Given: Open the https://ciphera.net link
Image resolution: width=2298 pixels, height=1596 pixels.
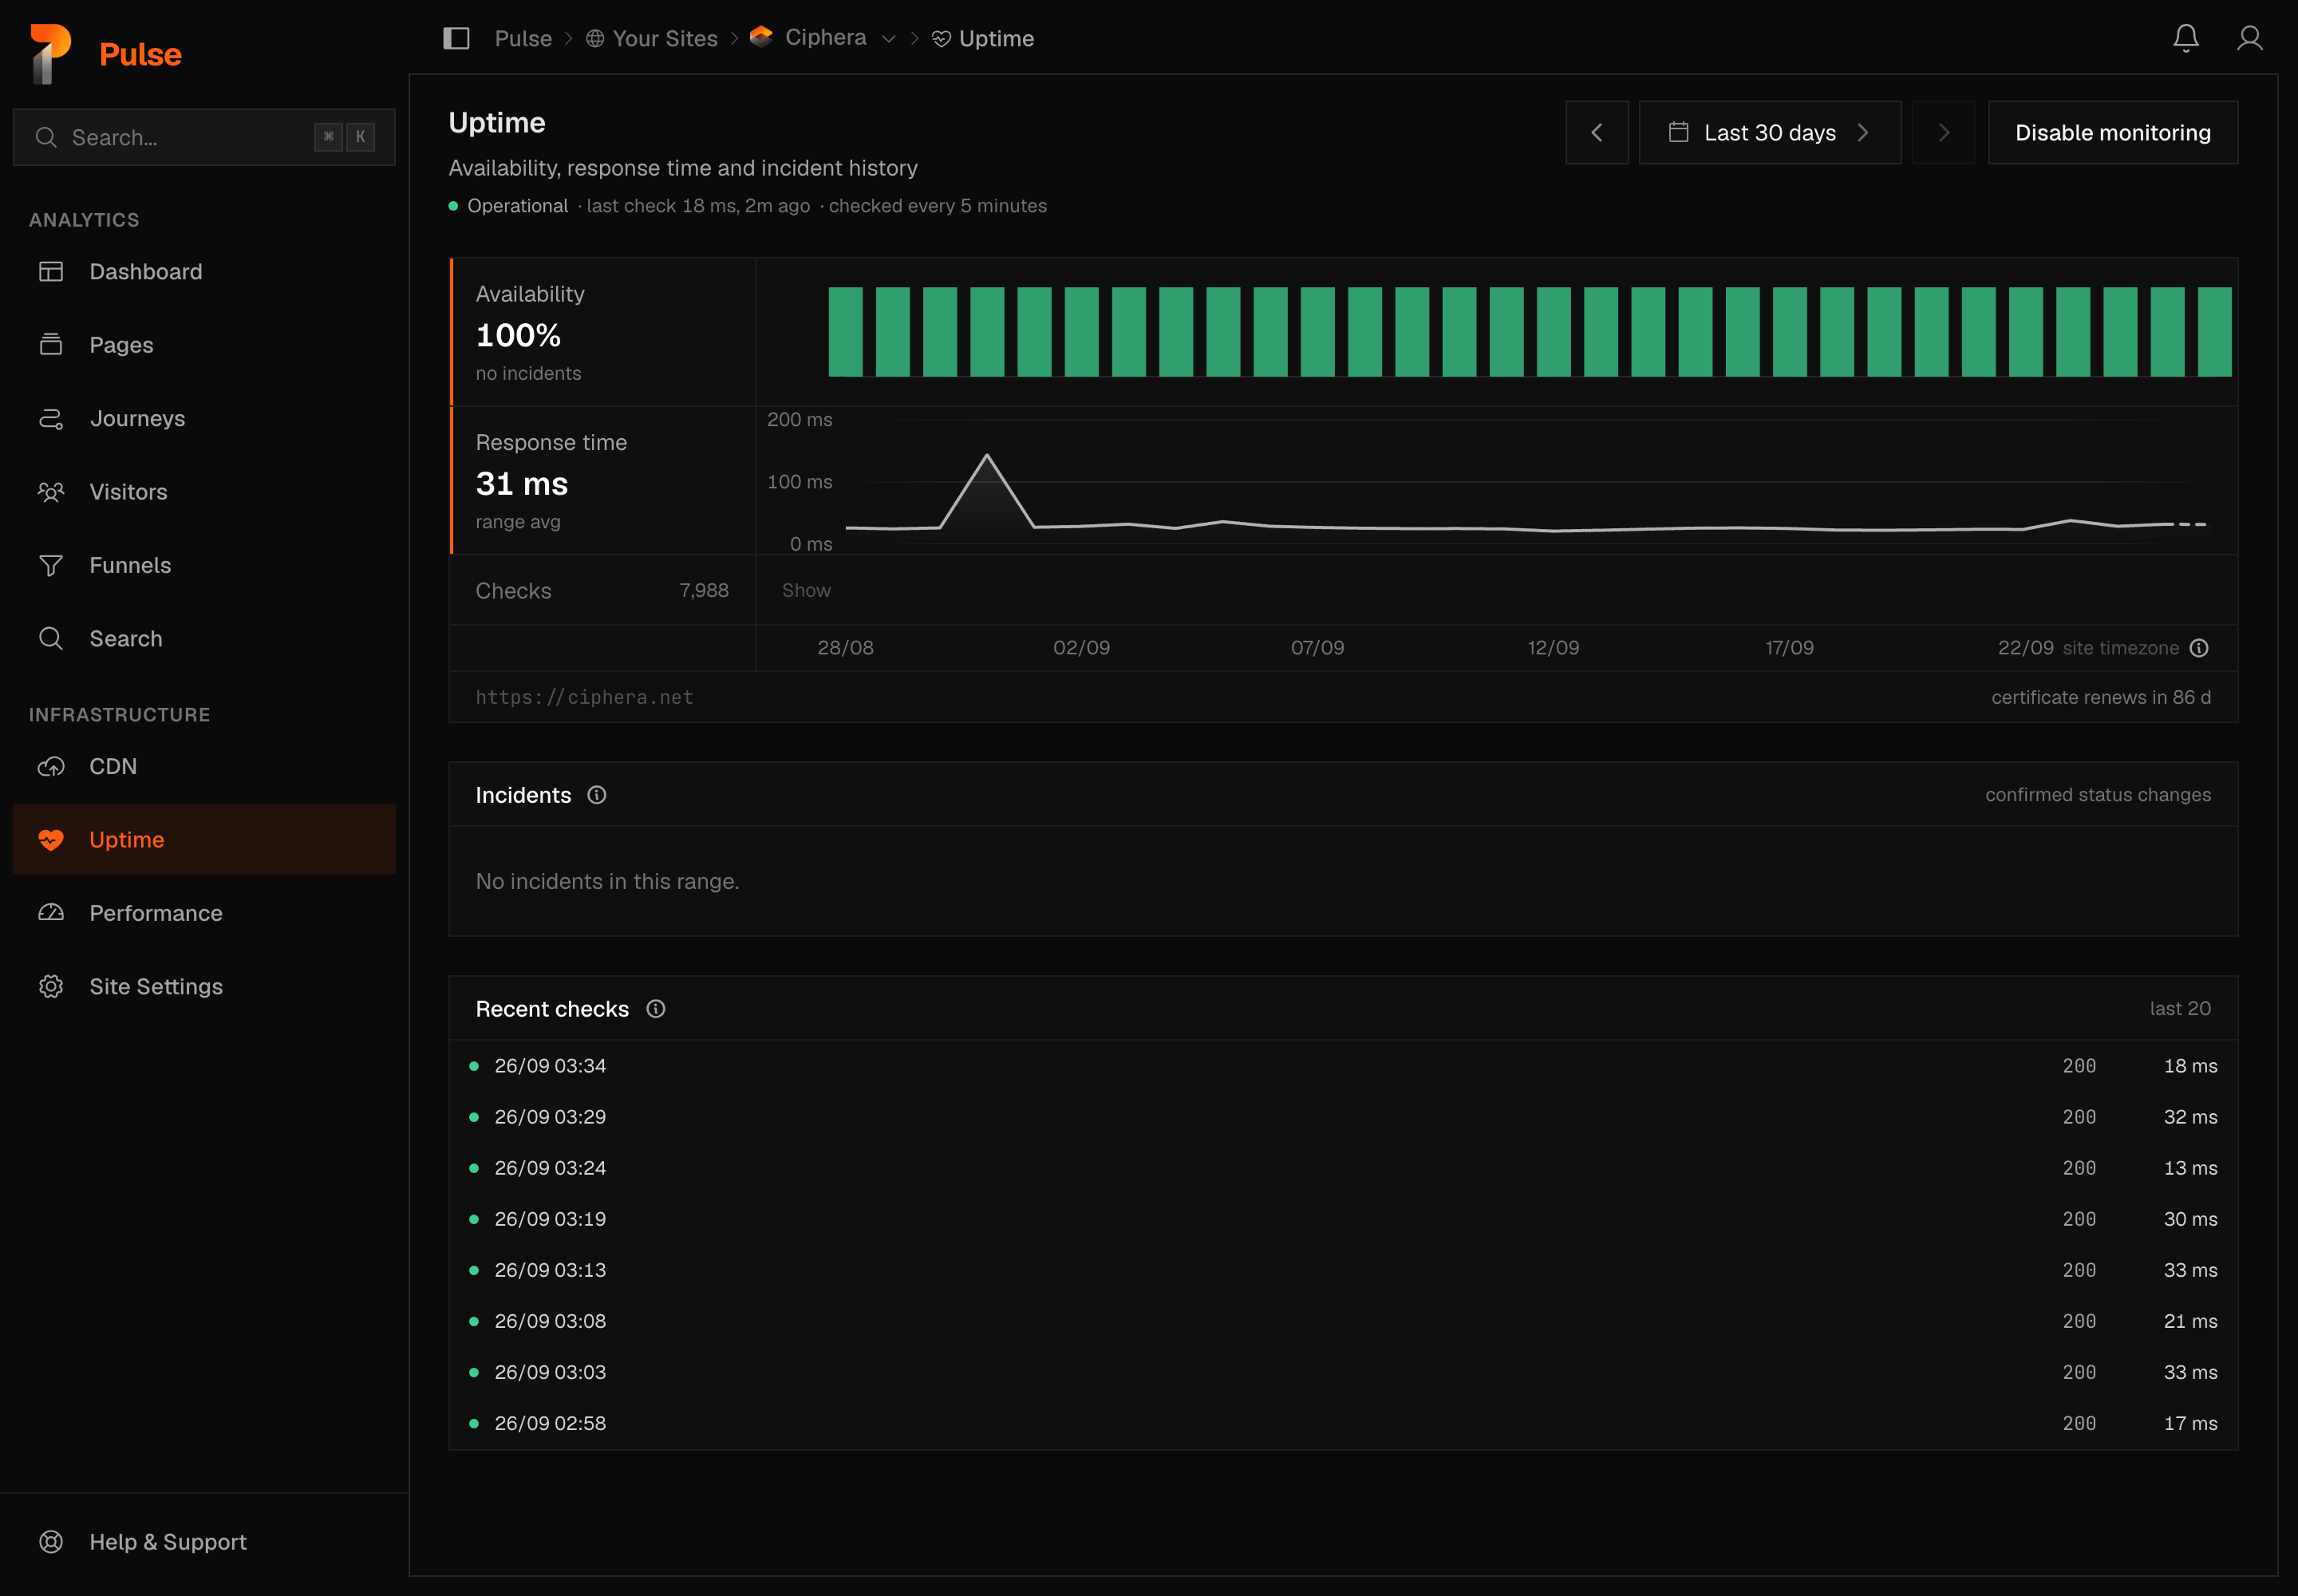Looking at the screenshot, I should (x=584, y=697).
